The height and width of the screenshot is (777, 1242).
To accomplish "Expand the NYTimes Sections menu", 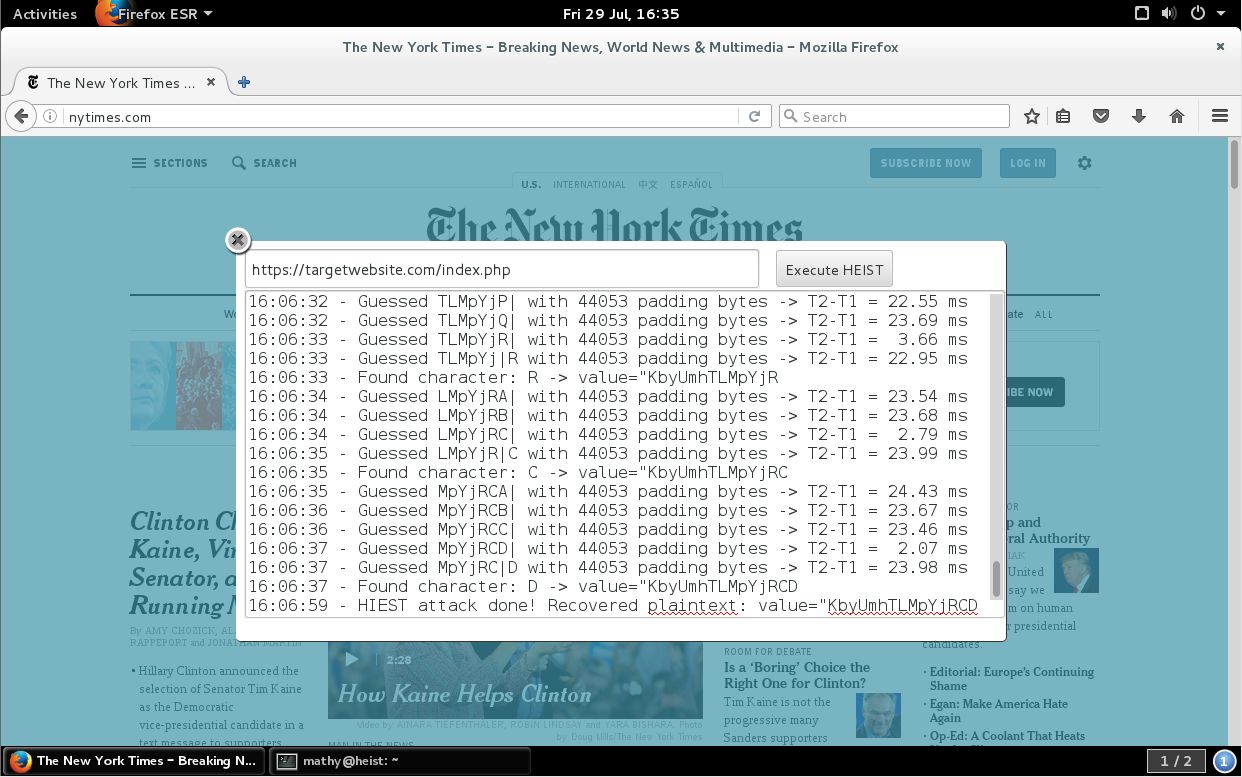I will [x=170, y=163].
